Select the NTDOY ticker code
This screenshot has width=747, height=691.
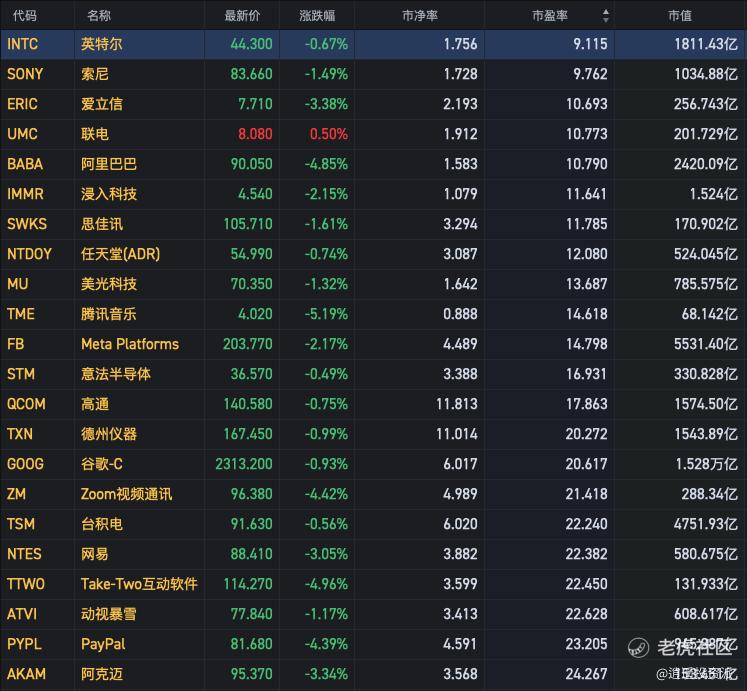tap(29, 254)
